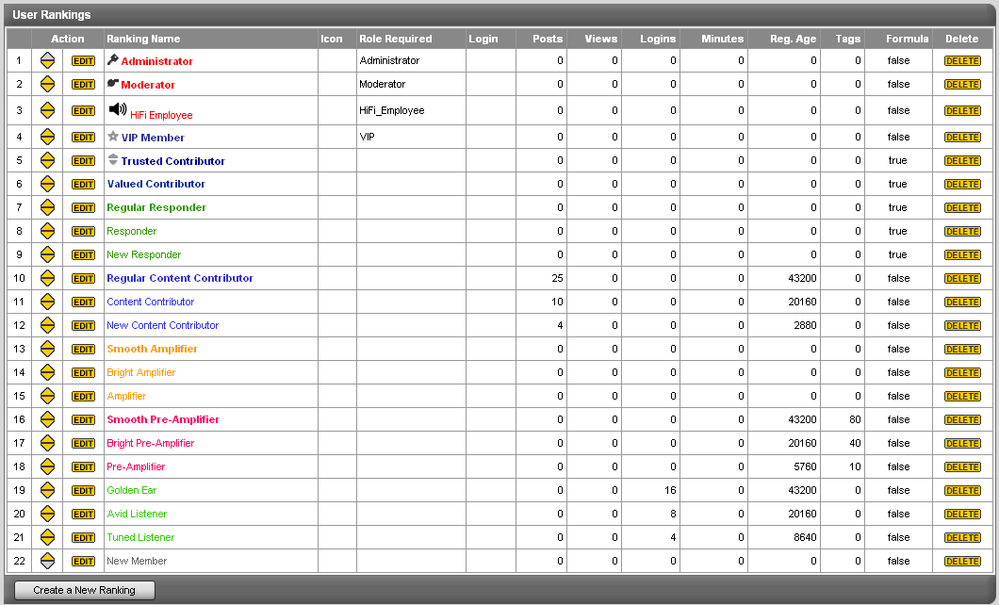Edit the Valued Contributor ranking
This screenshot has width=999, height=605.
[83, 185]
